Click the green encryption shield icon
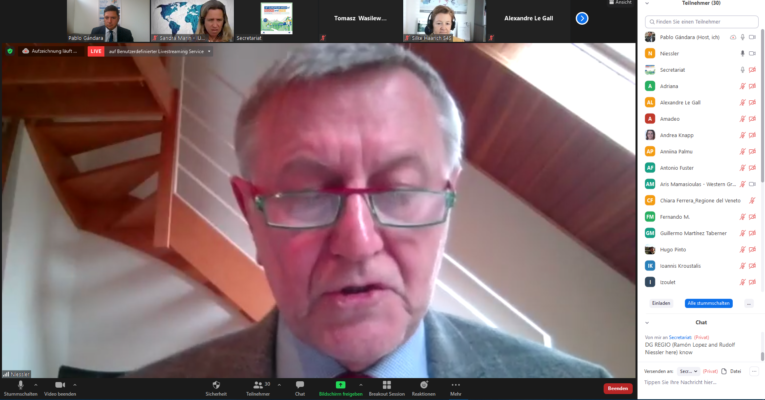The height and width of the screenshot is (400, 765). (10, 51)
